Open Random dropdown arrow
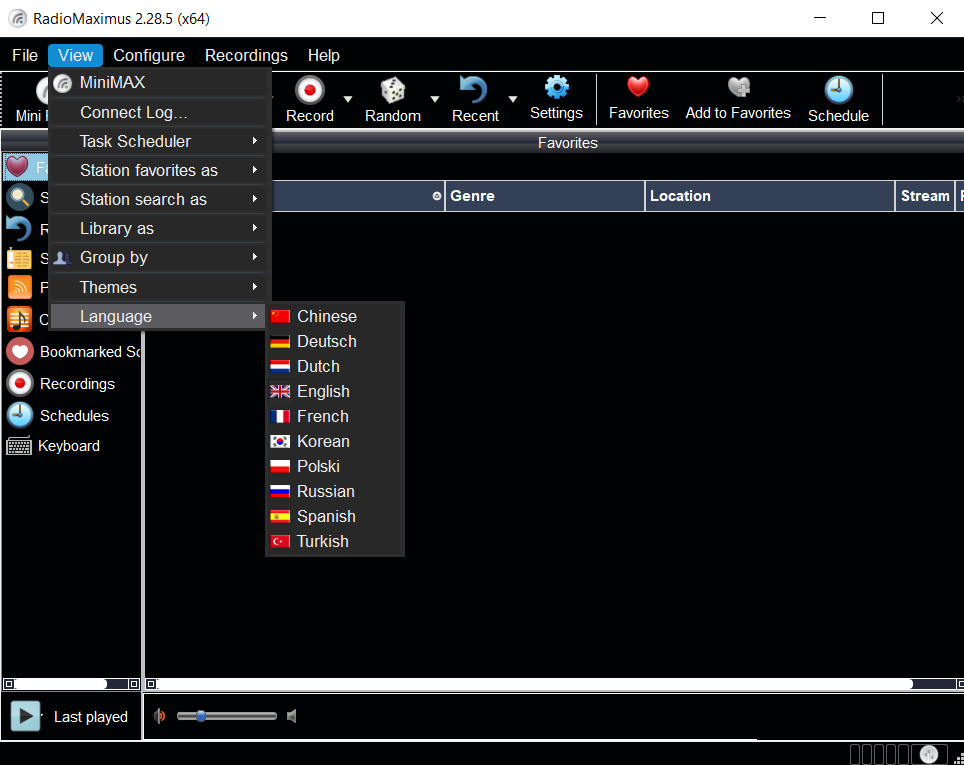The height and width of the screenshot is (765, 964). (x=435, y=99)
